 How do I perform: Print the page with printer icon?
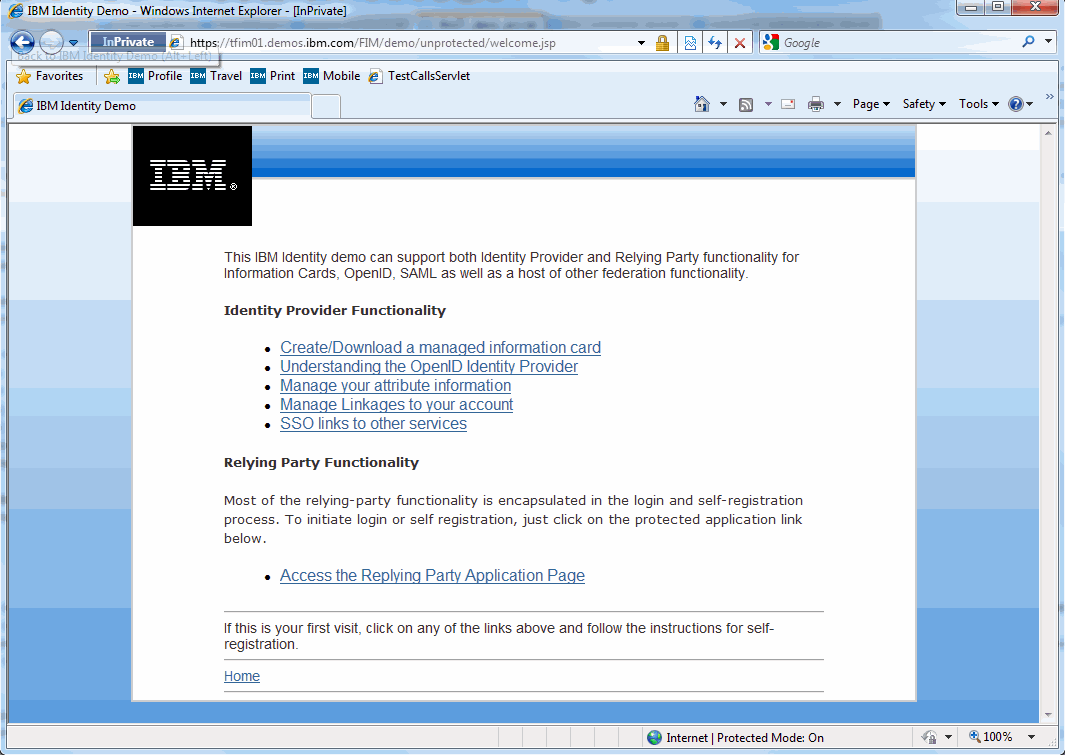(x=816, y=104)
